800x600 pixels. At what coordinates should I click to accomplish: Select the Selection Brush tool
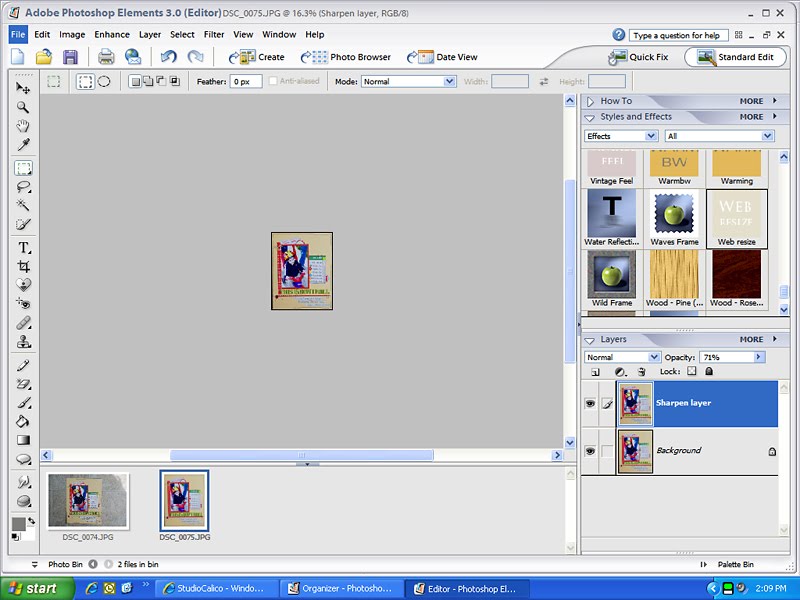coord(23,224)
